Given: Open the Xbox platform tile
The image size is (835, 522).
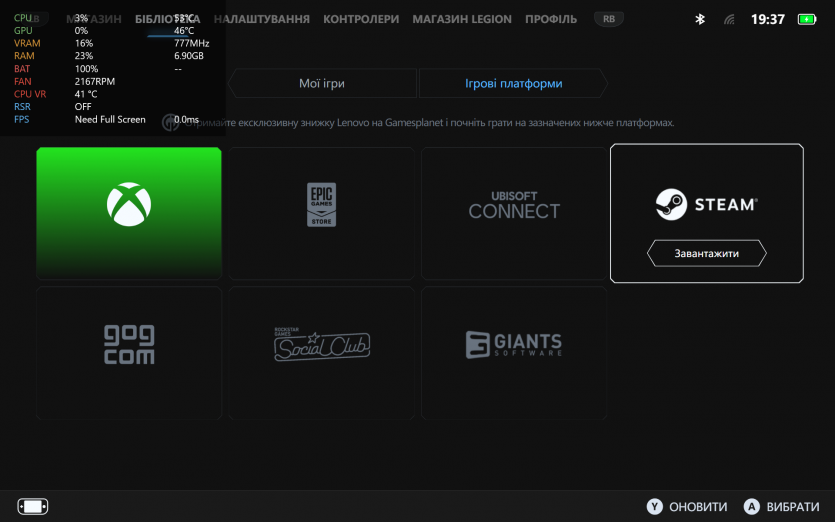Looking at the screenshot, I should (129, 211).
